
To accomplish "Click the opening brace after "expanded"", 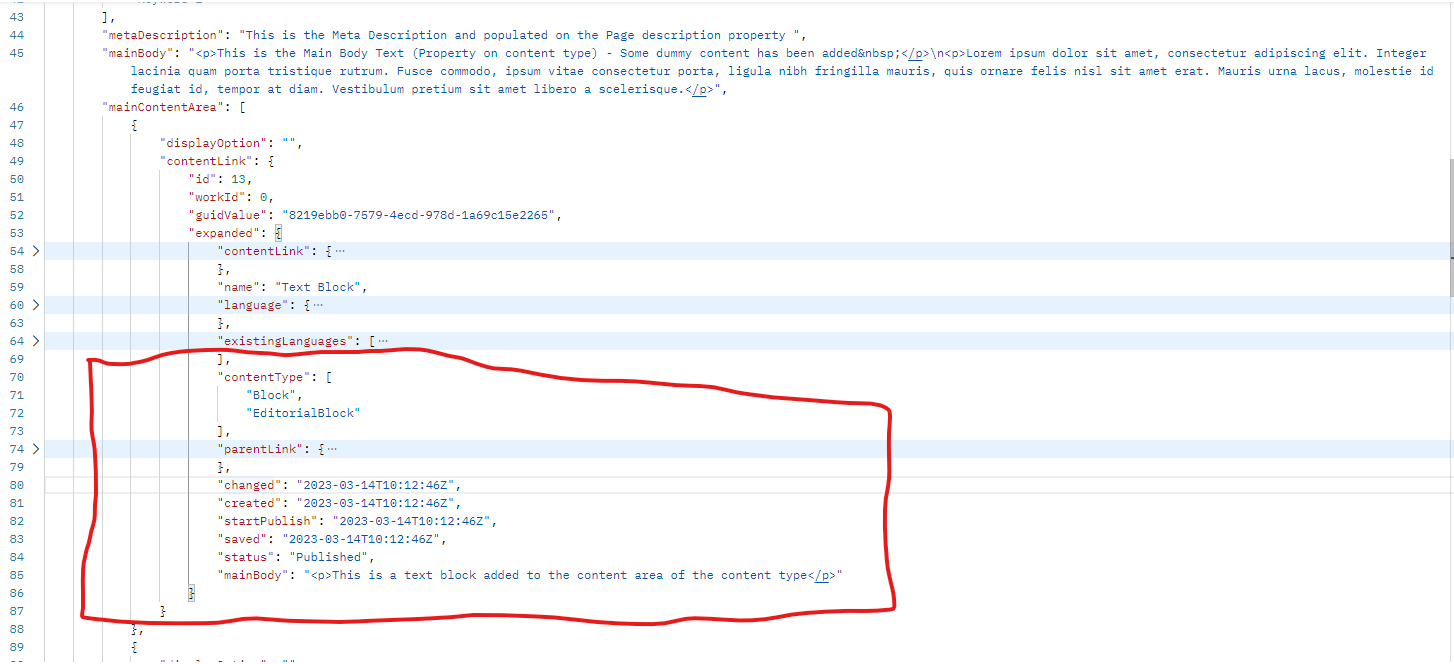I will [x=279, y=233].
